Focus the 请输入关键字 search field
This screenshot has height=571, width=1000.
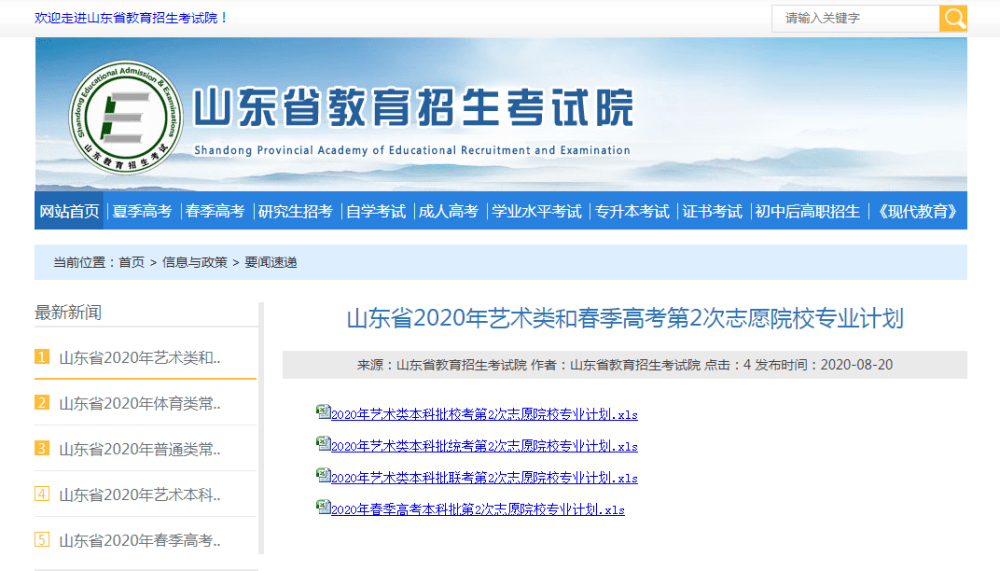tap(855, 19)
